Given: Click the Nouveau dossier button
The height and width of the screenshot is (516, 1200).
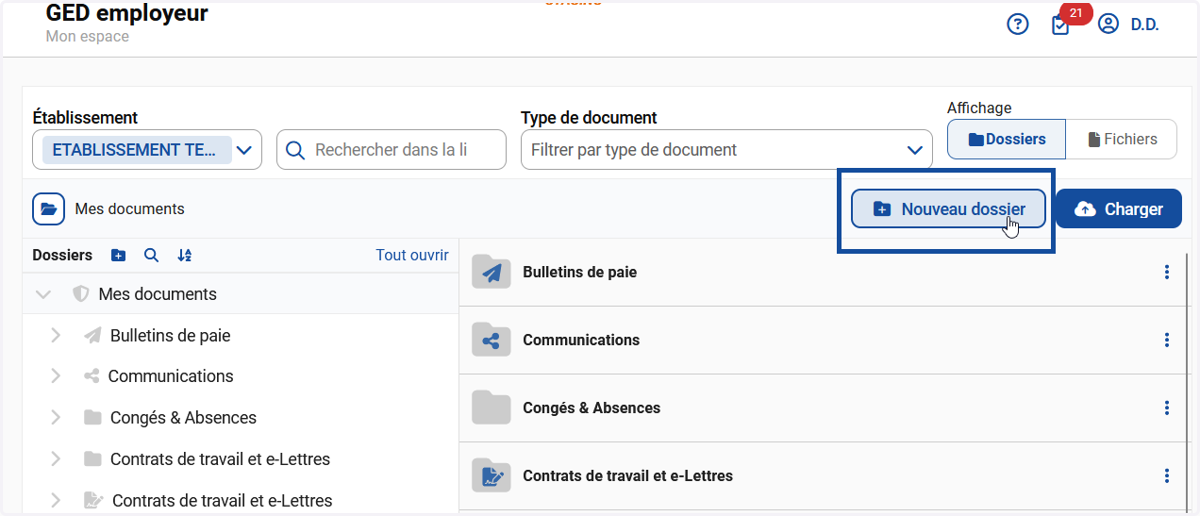Looking at the screenshot, I should click(x=948, y=209).
